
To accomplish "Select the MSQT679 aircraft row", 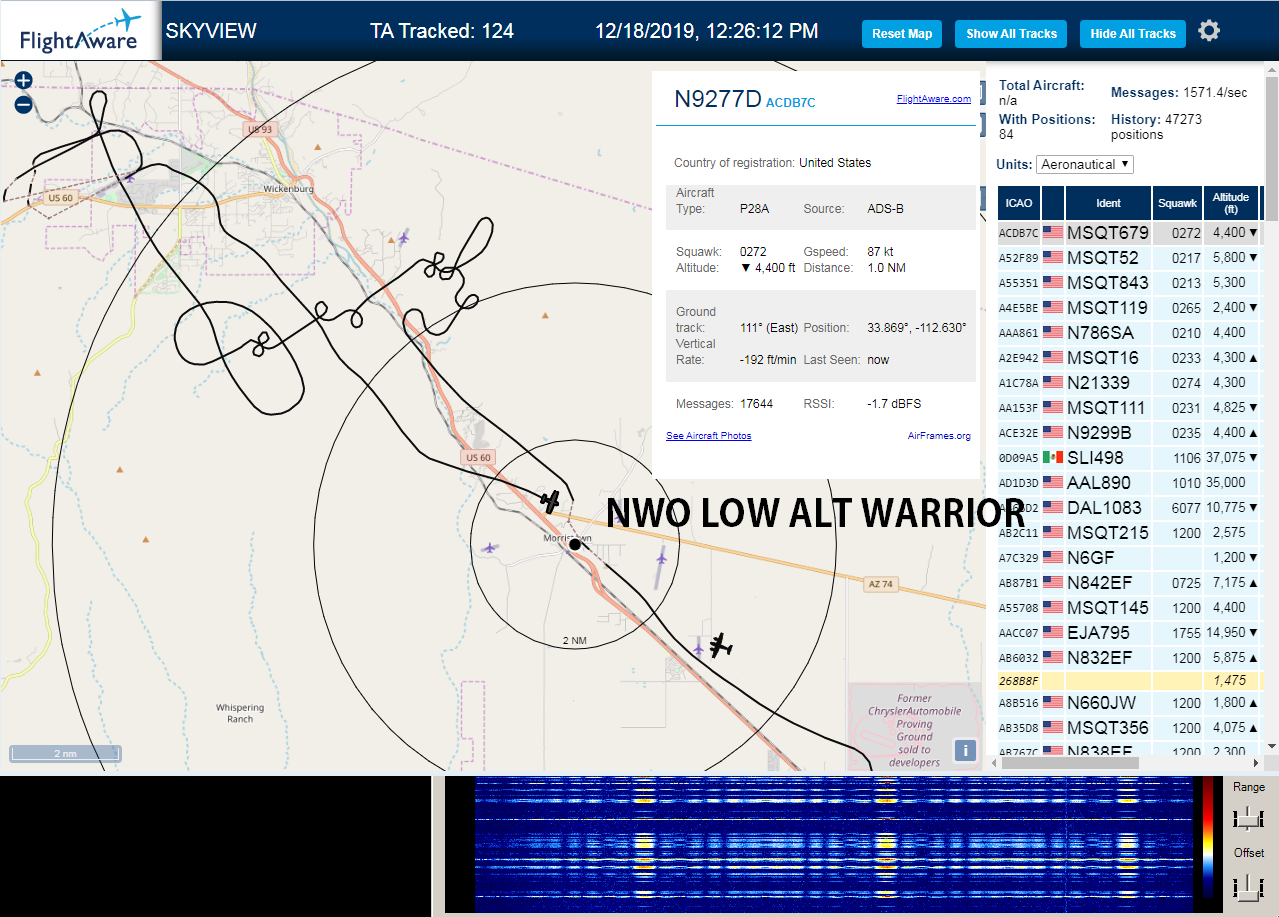I will tap(1129, 232).
